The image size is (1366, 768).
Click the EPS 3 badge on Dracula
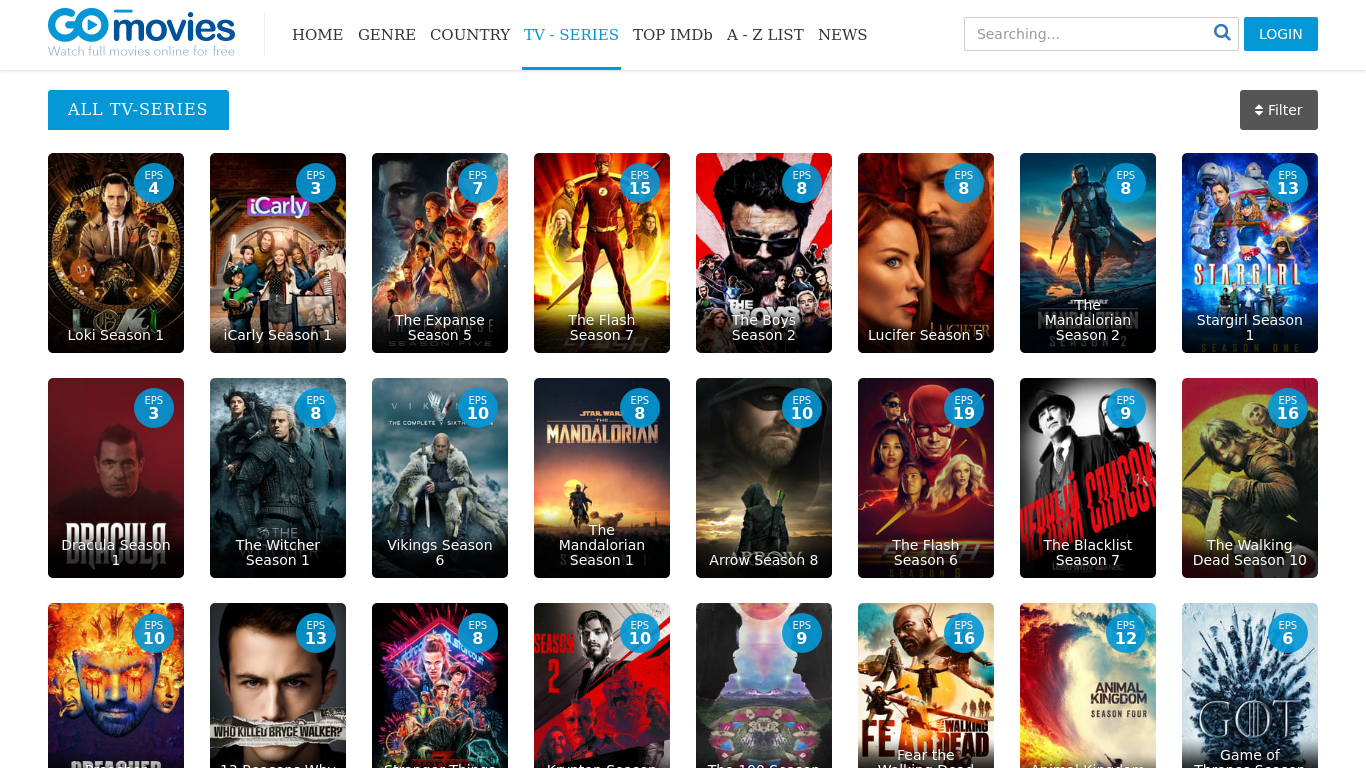153,408
